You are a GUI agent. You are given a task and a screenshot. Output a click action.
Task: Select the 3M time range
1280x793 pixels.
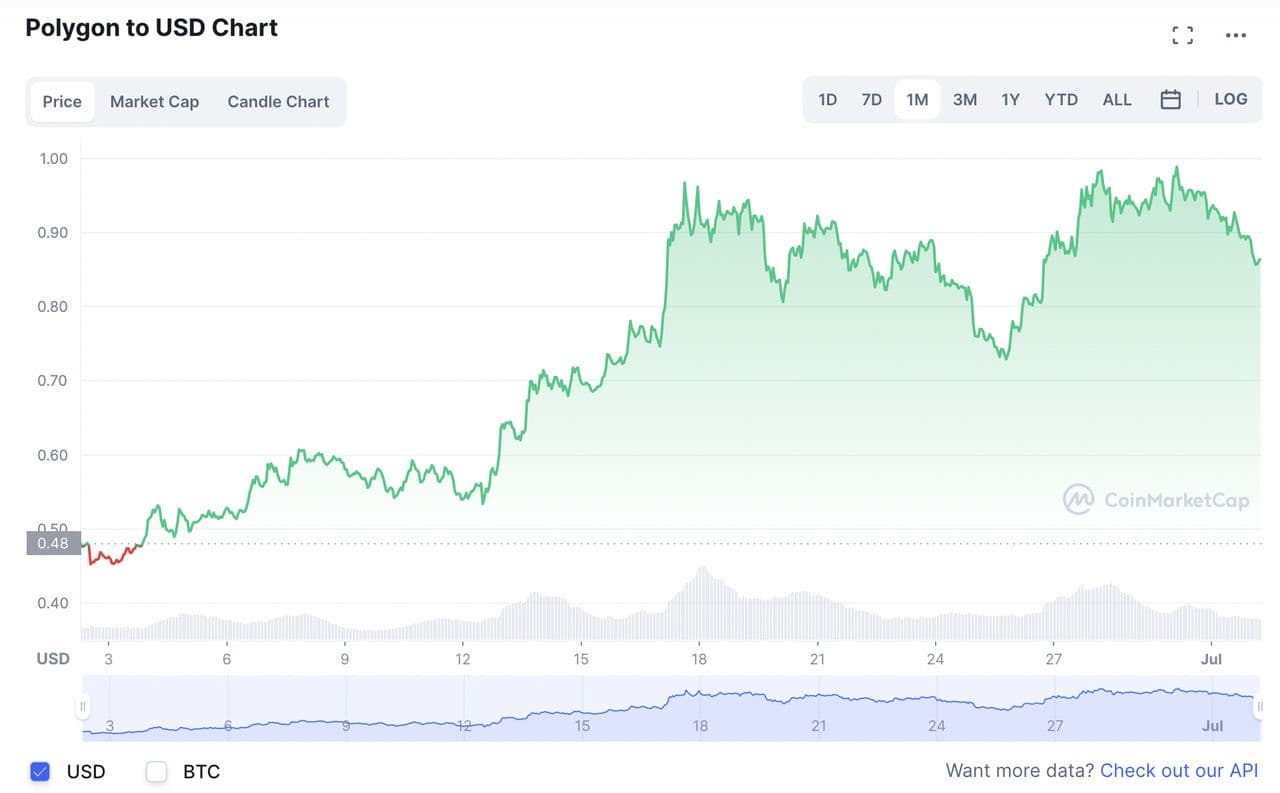964,100
